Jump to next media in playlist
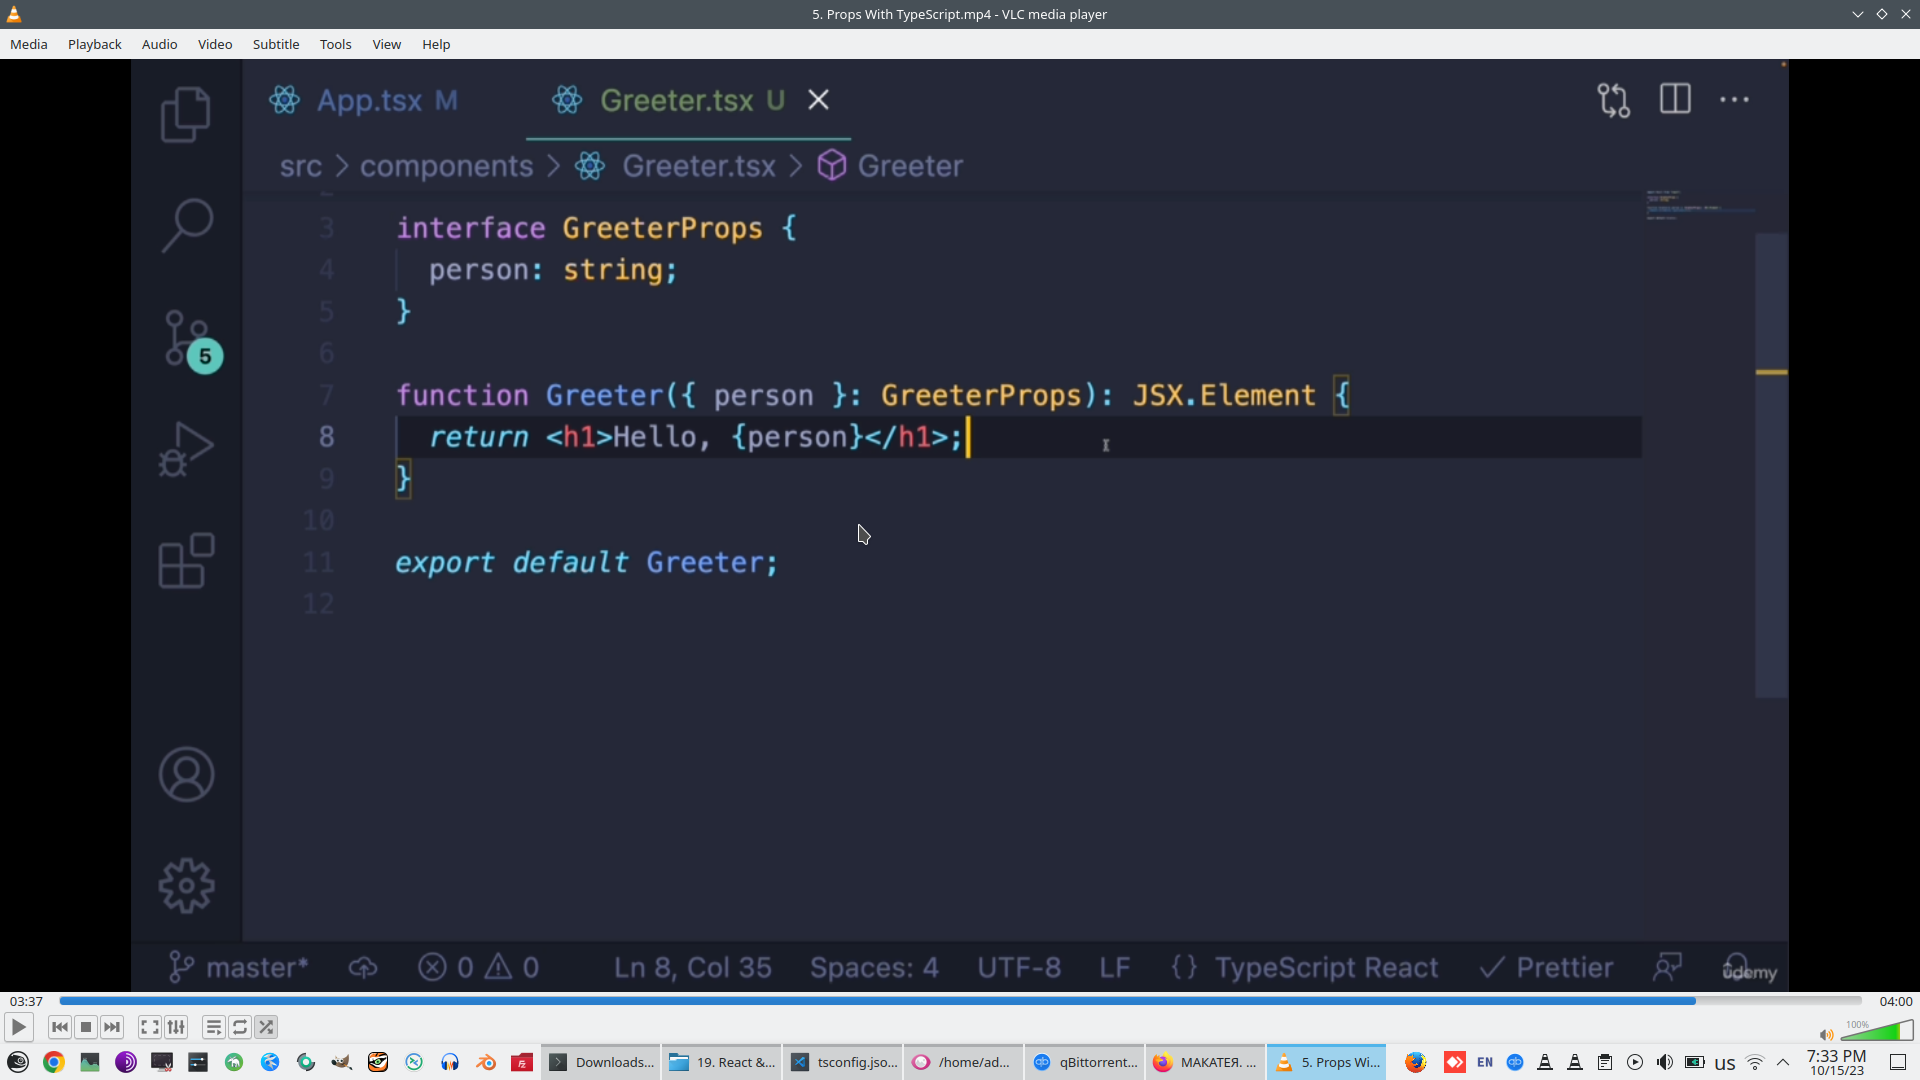The height and width of the screenshot is (1080, 1920). (112, 1027)
